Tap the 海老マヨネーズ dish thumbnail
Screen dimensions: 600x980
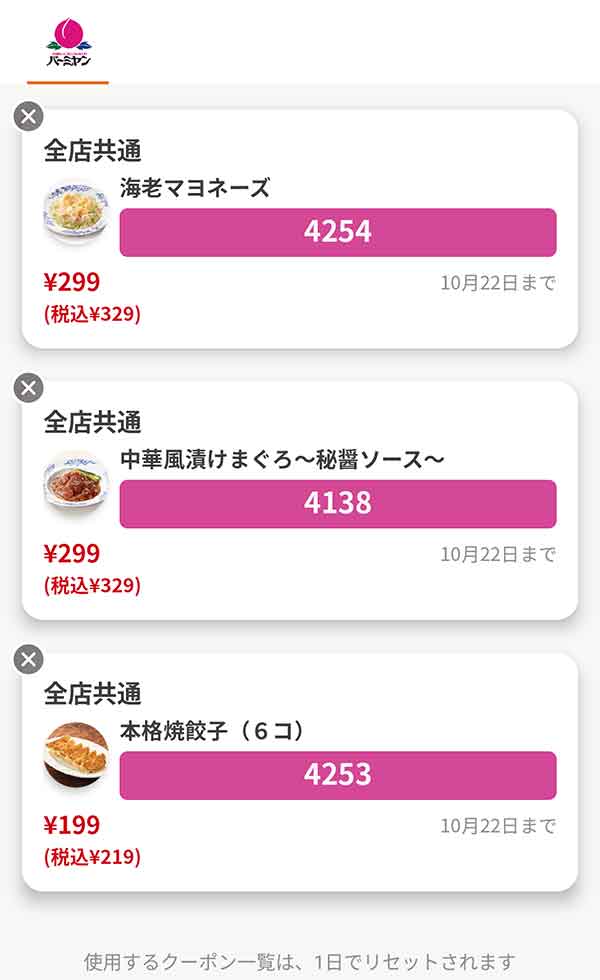(76, 212)
